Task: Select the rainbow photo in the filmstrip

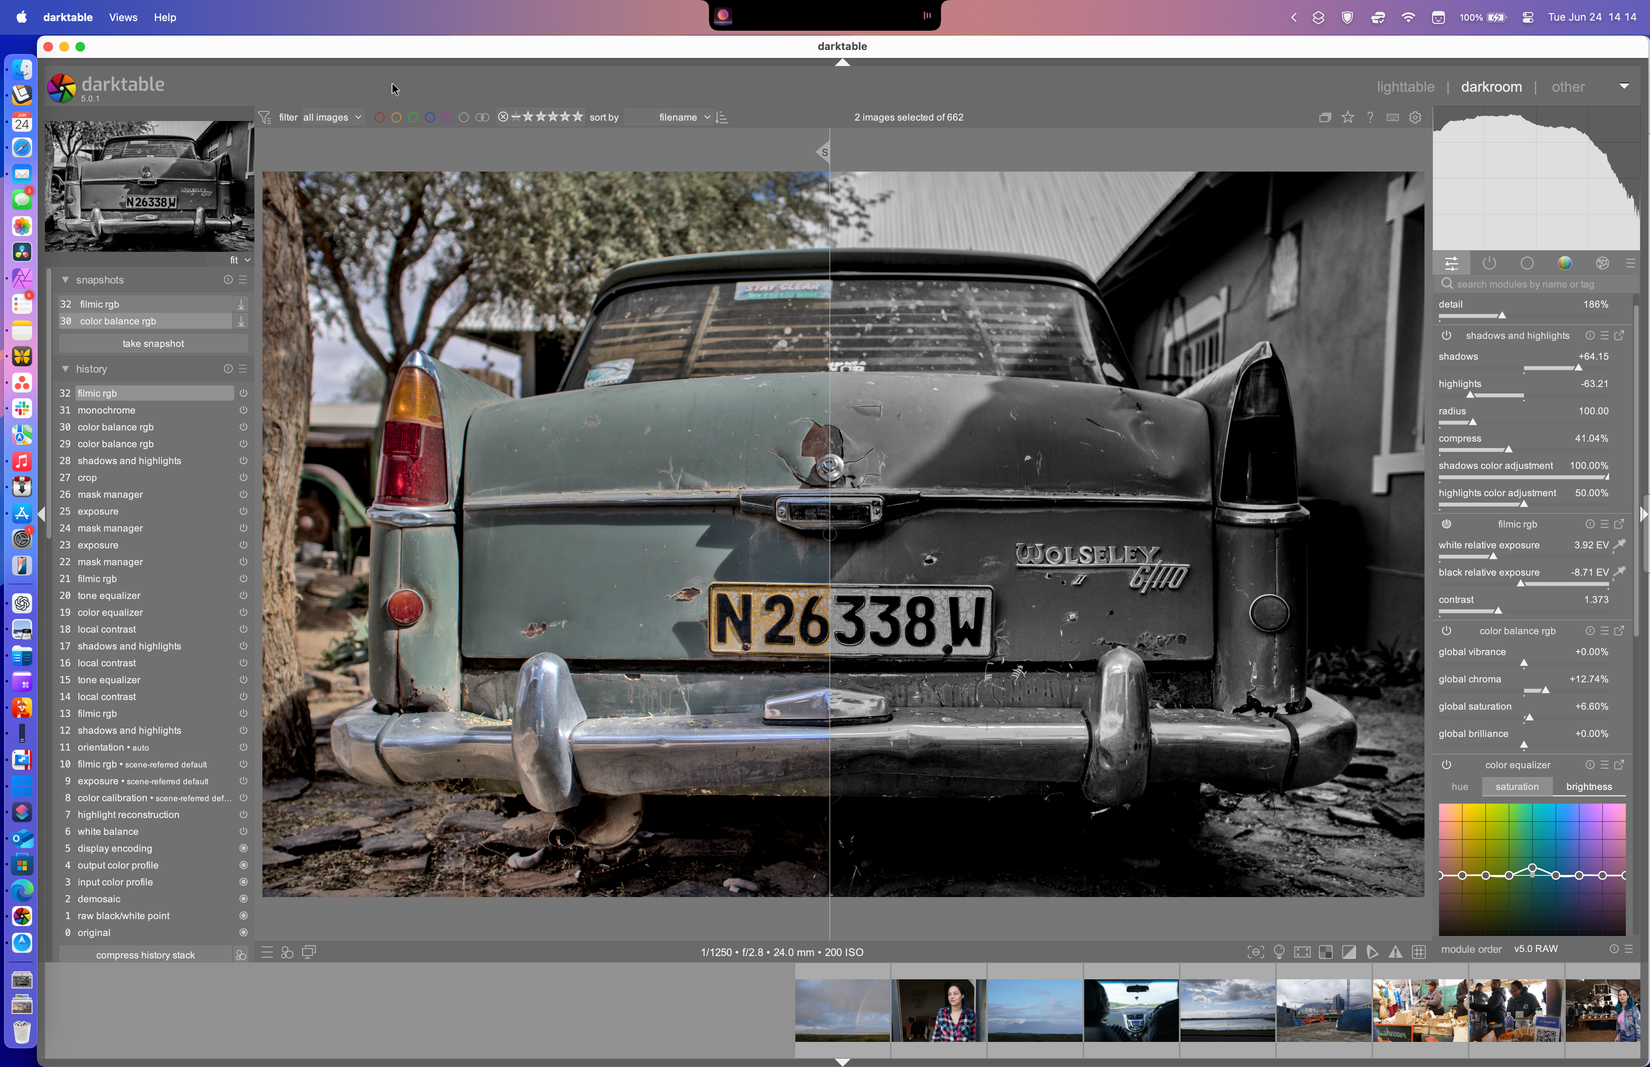Action: click(842, 1010)
